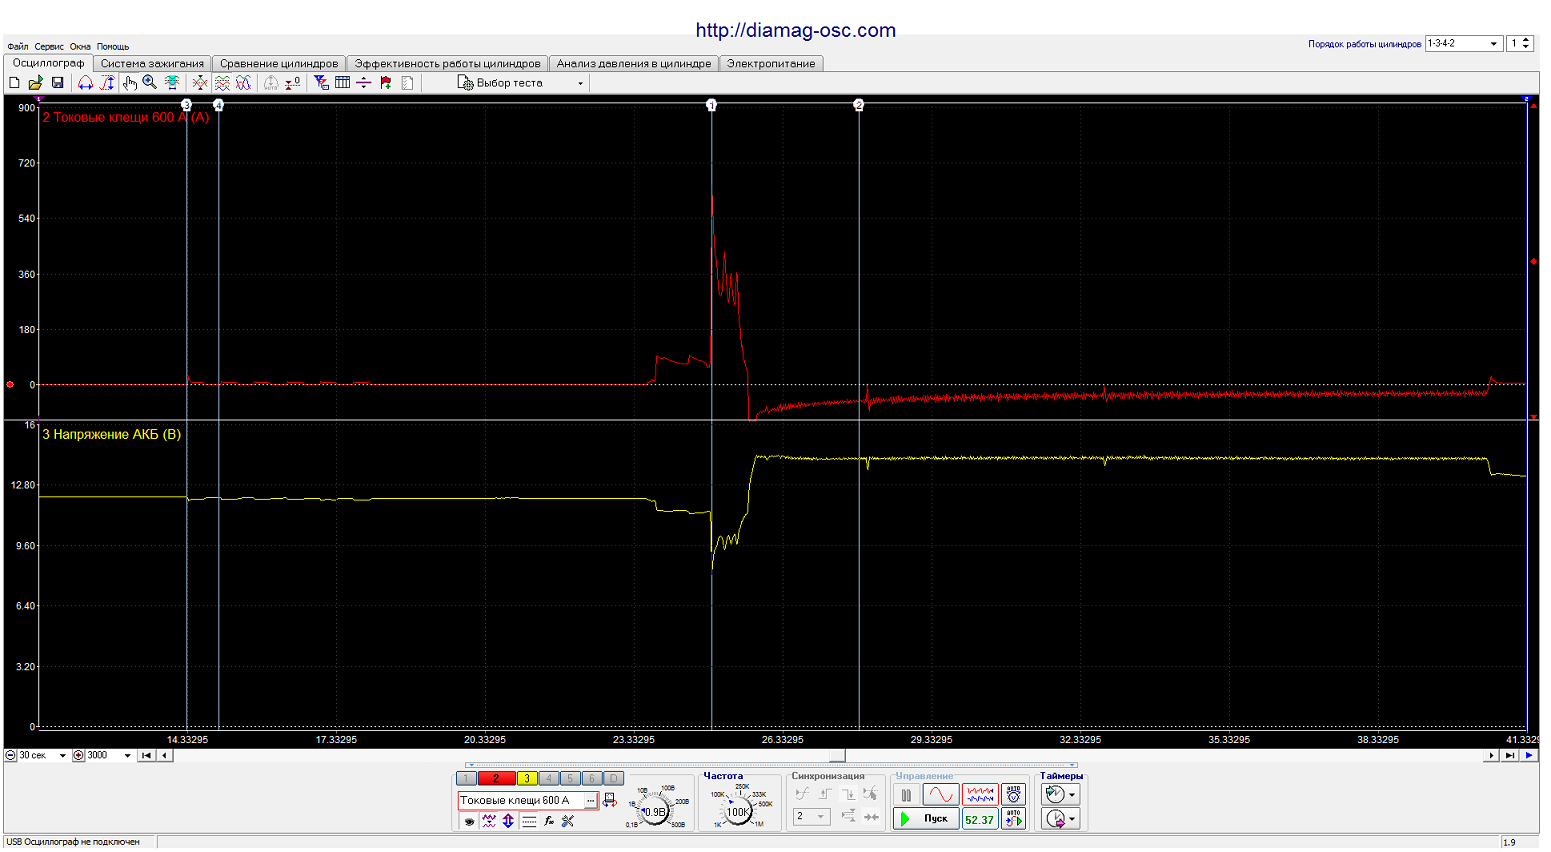Click the blue vertical arrows scale icon
Screen dimensions: 1551x852
pyautogui.click(x=508, y=821)
